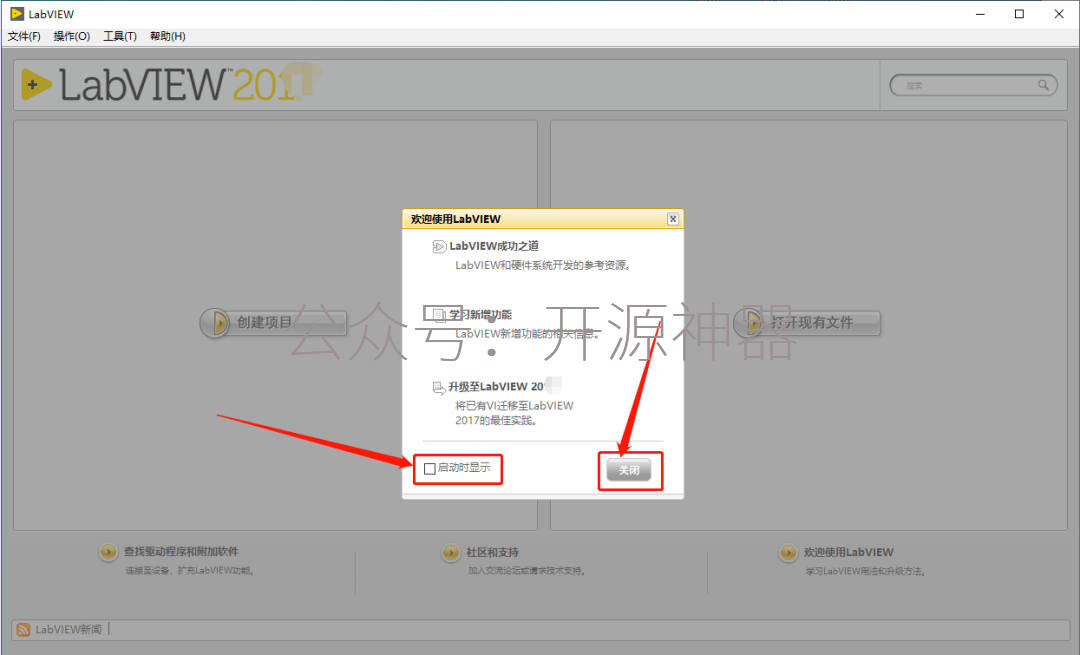Click the yellow LabVIEW logo arrow

36,85
